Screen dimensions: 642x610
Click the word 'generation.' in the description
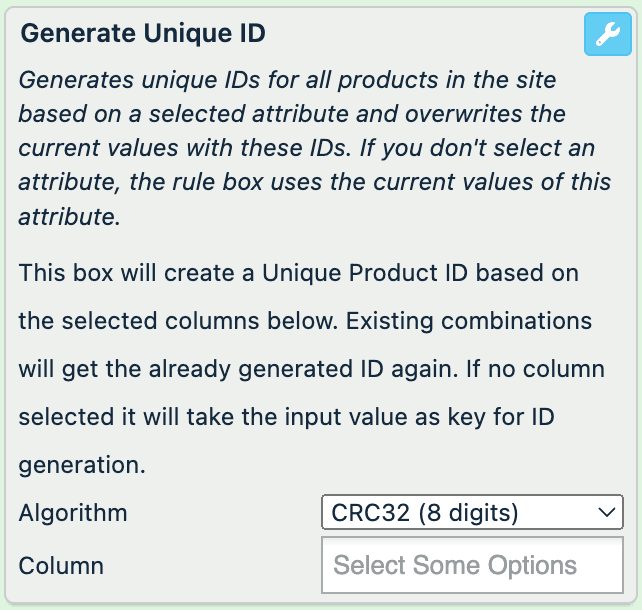point(81,465)
